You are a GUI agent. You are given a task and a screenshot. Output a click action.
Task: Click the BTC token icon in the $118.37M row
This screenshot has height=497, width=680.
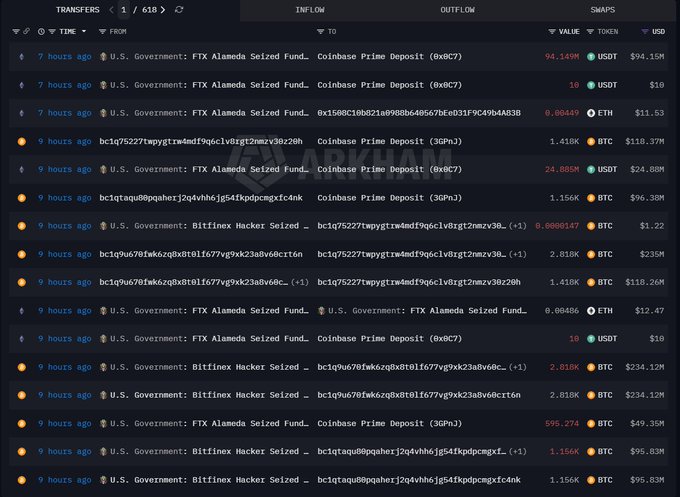591,141
